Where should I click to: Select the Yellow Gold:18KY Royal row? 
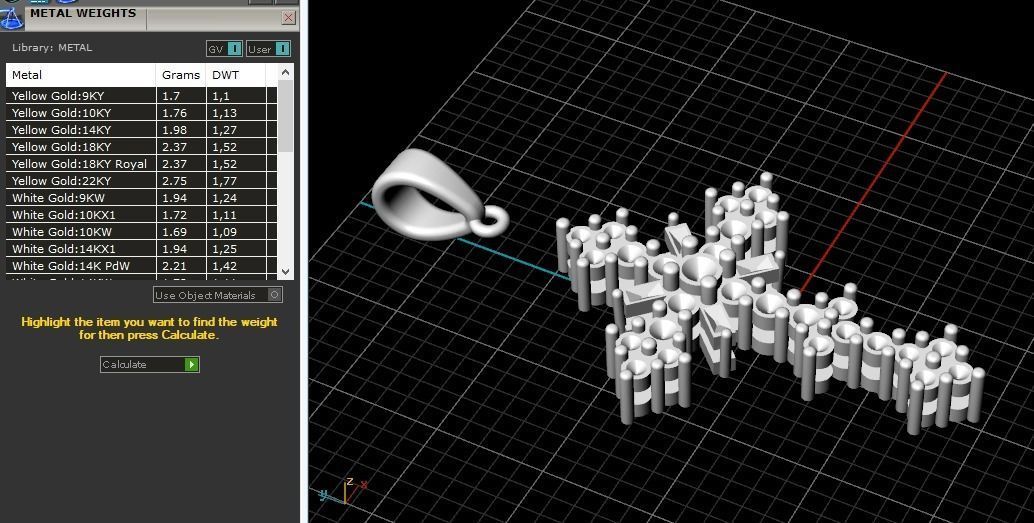(x=142, y=164)
